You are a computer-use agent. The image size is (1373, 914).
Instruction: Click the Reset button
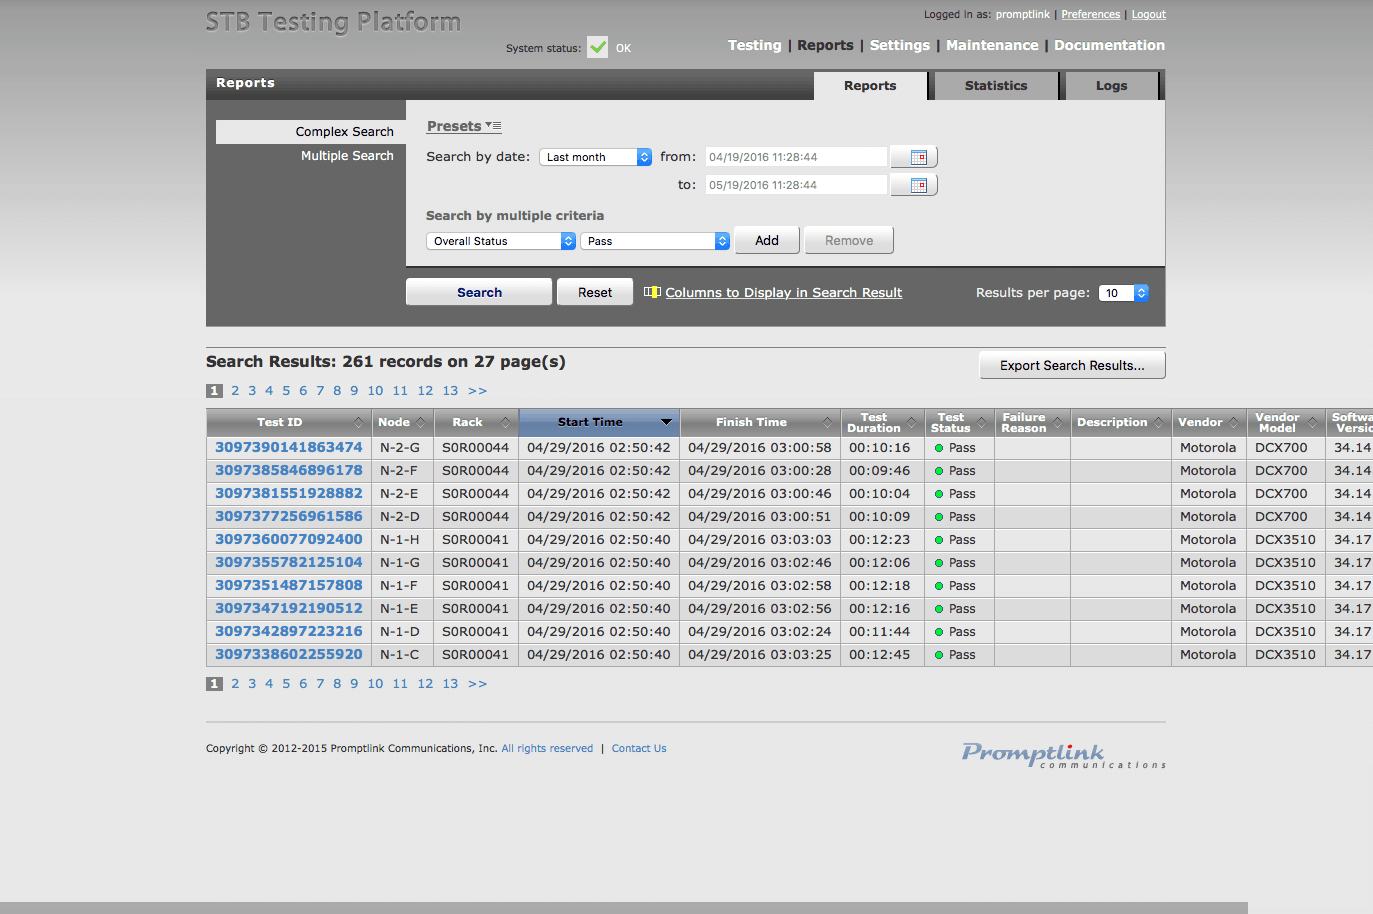click(595, 292)
